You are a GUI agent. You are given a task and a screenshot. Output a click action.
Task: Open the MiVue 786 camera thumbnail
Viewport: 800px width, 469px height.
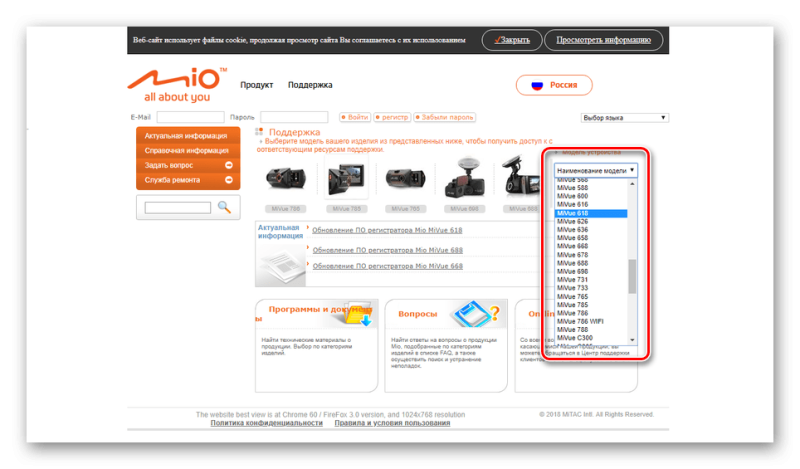[286, 179]
